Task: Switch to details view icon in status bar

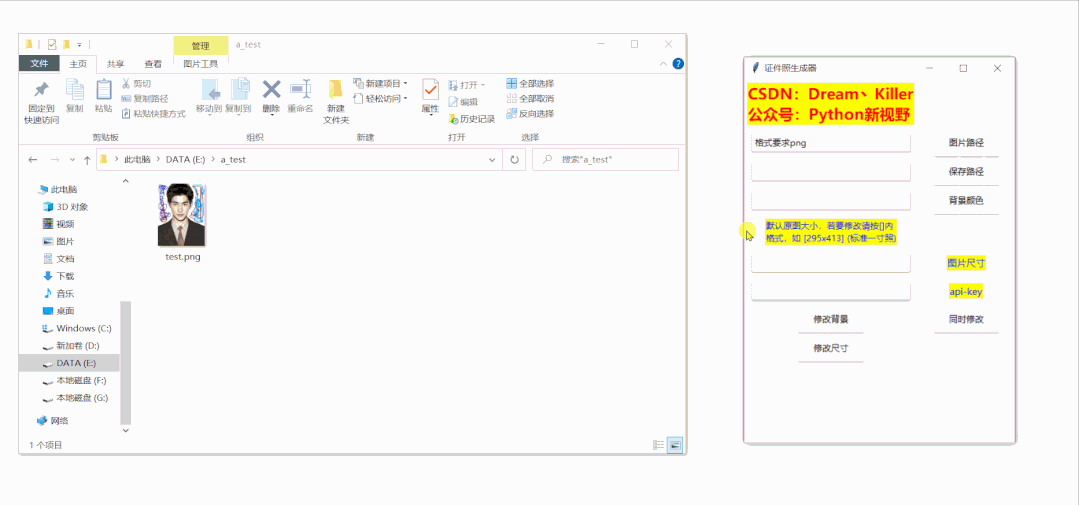Action: 659,445
